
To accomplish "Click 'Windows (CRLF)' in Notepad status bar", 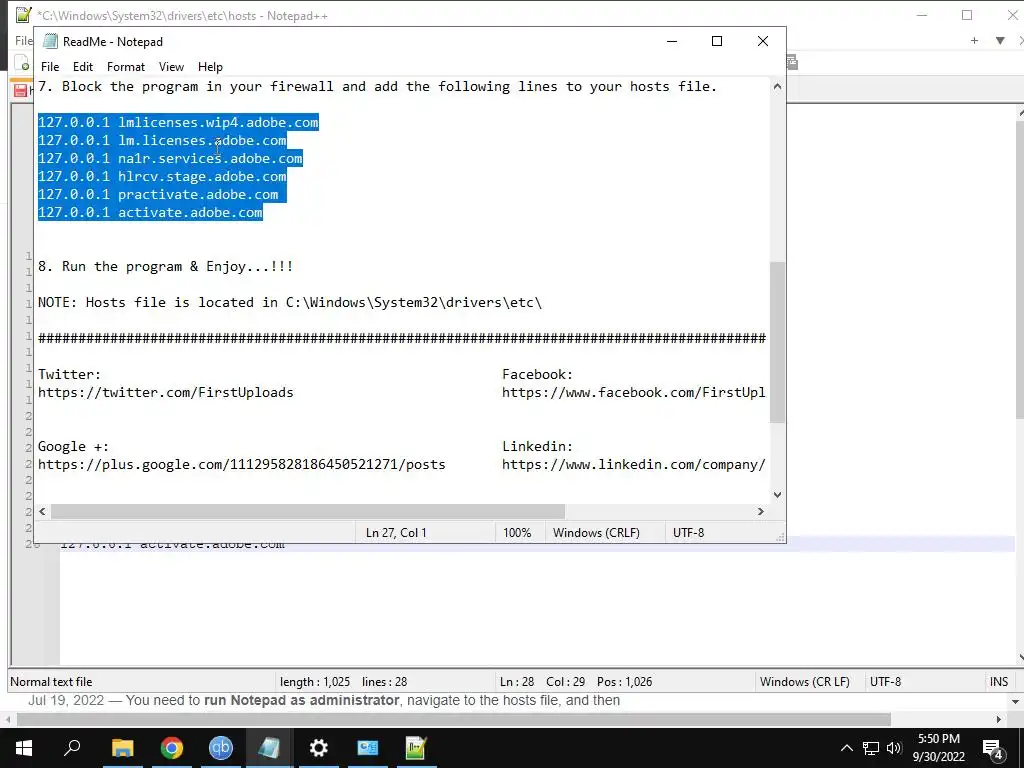I will pyautogui.click(x=596, y=533).
